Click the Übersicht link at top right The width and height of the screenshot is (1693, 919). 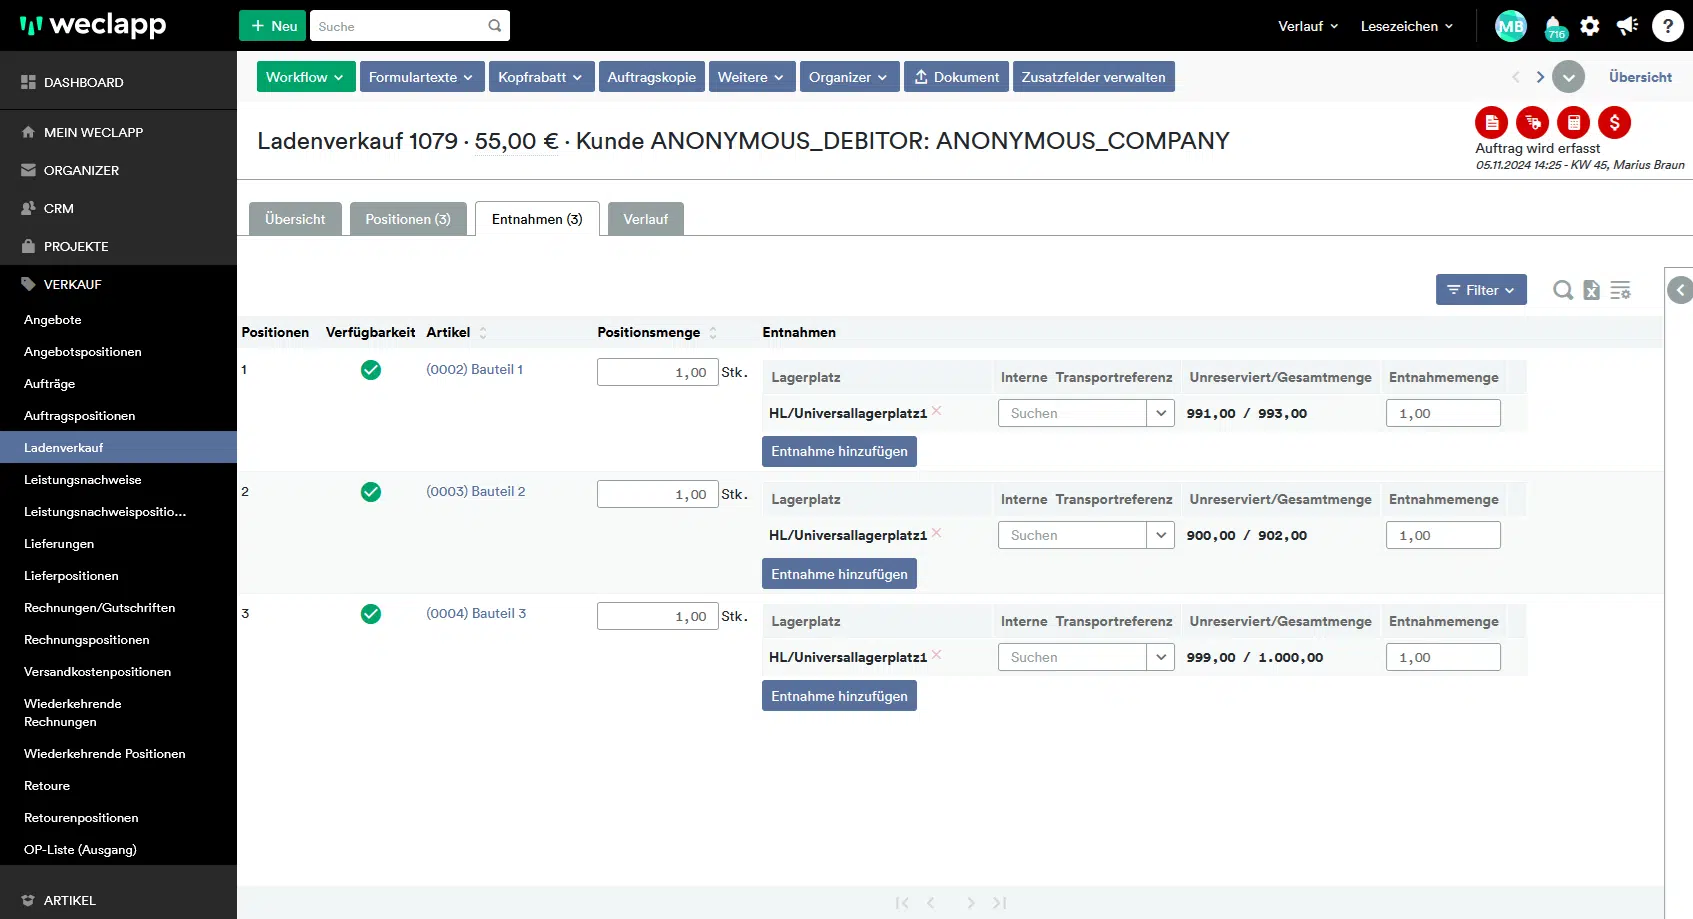click(x=1640, y=77)
